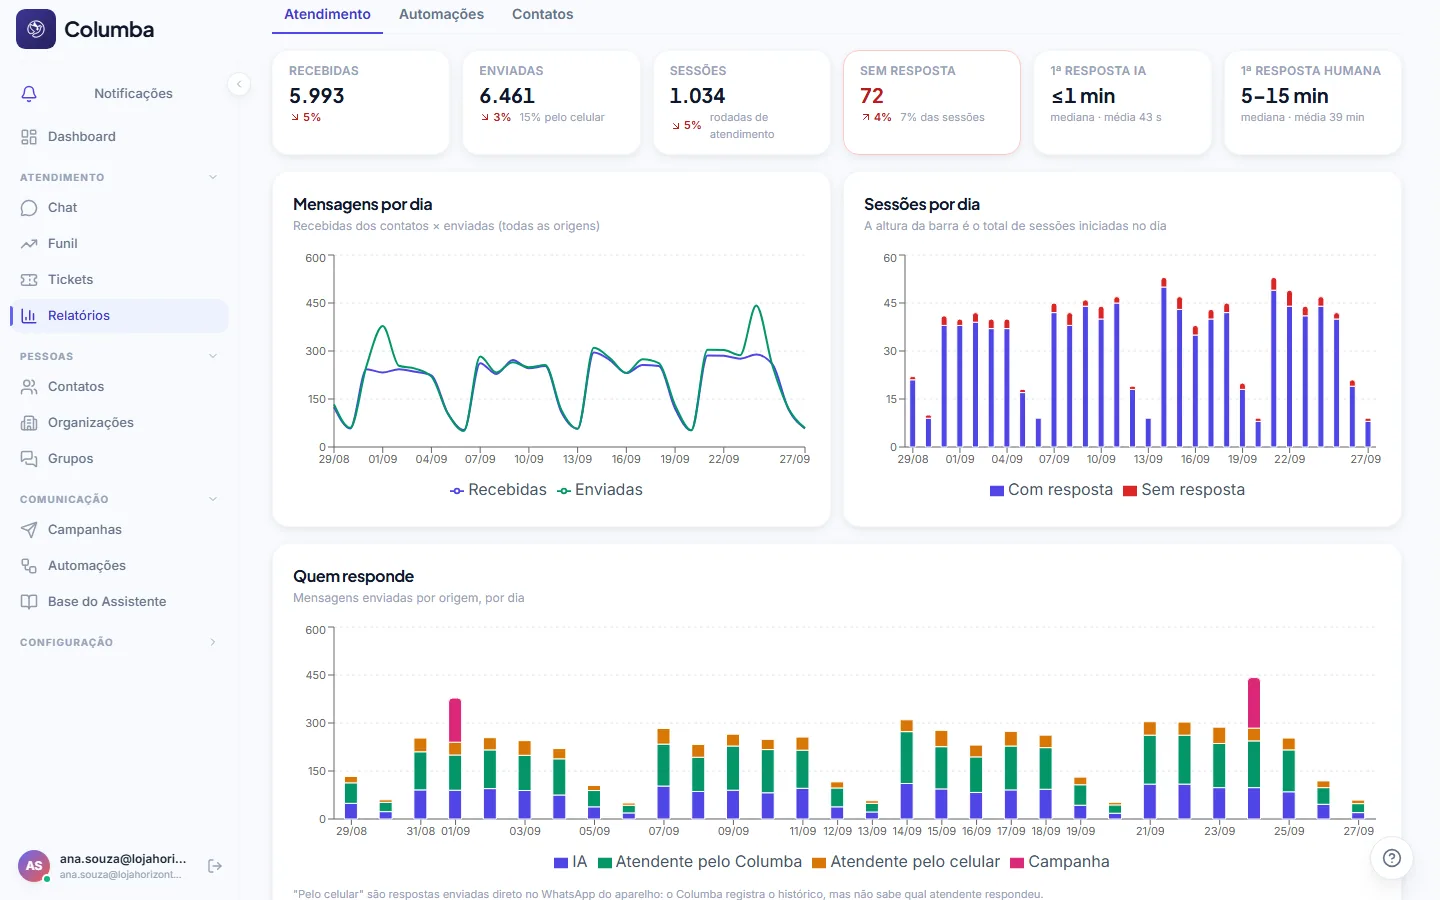
Task: Open the Chat page
Action: click(x=119, y=208)
